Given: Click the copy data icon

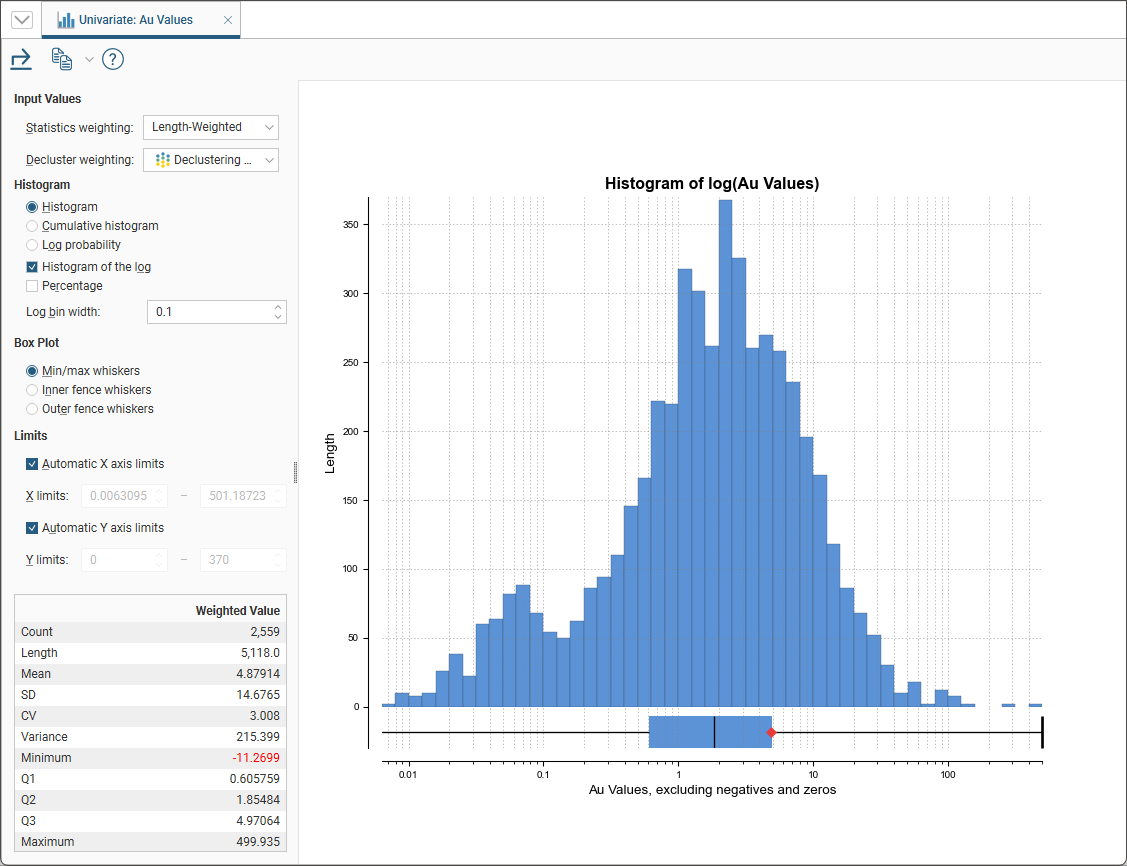Looking at the screenshot, I should (x=62, y=60).
